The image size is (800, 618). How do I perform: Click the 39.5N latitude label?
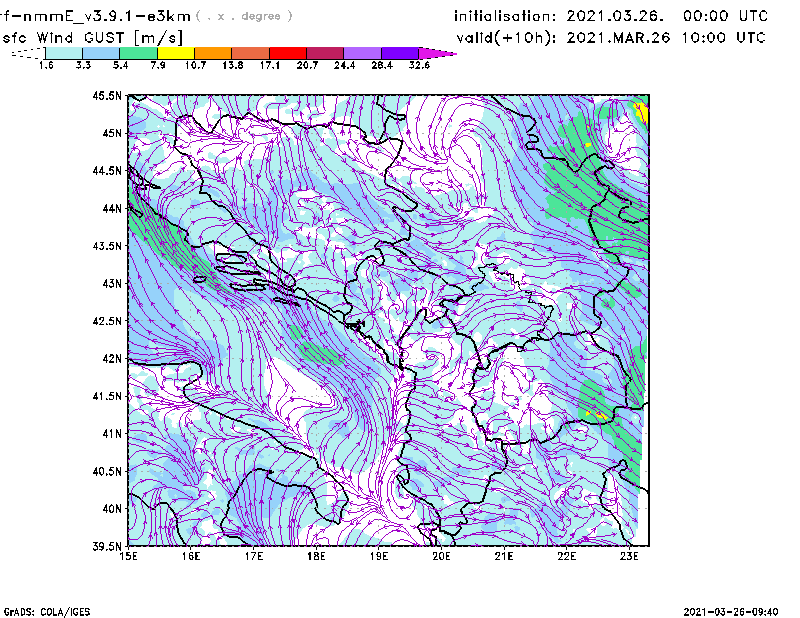coord(107,547)
